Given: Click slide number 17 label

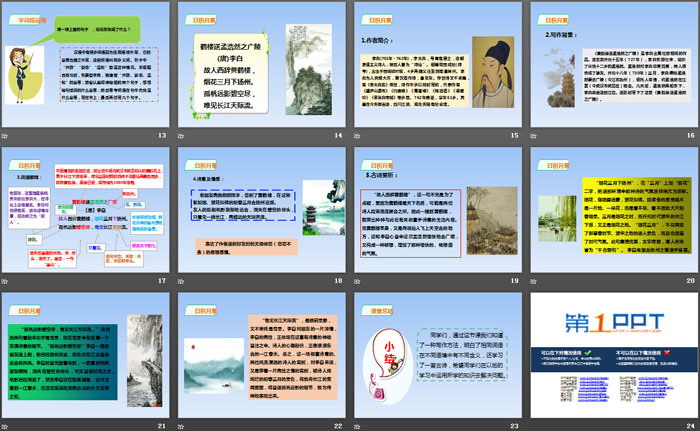Looking at the screenshot, I should tap(162, 280).
